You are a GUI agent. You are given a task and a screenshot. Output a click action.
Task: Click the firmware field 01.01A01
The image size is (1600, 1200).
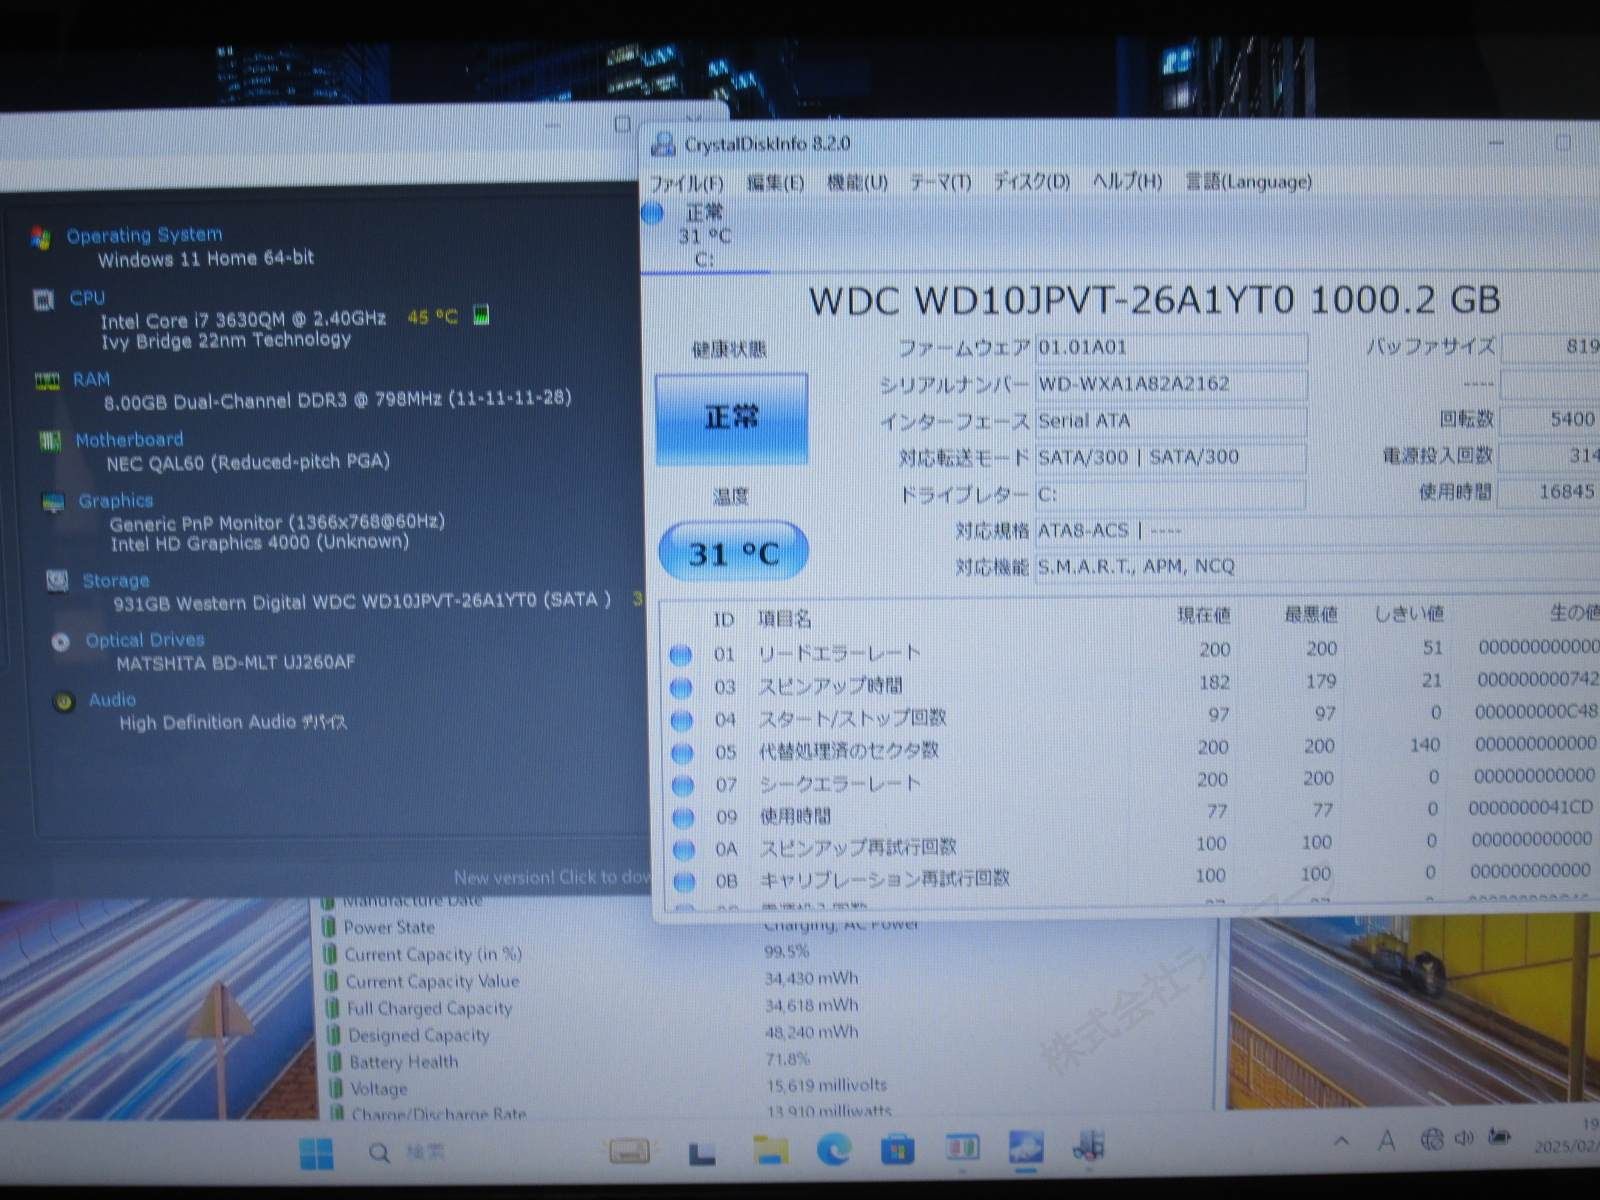coord(1170,348)
